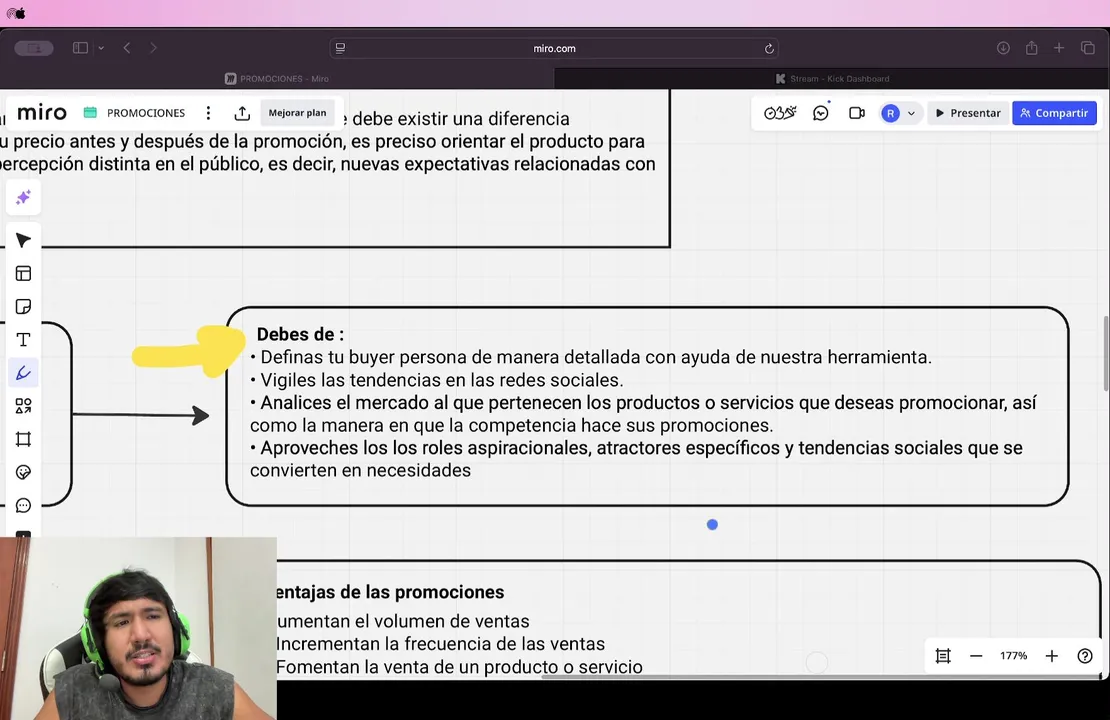
Task: Open the help question mark
Action: (1085, 656)
